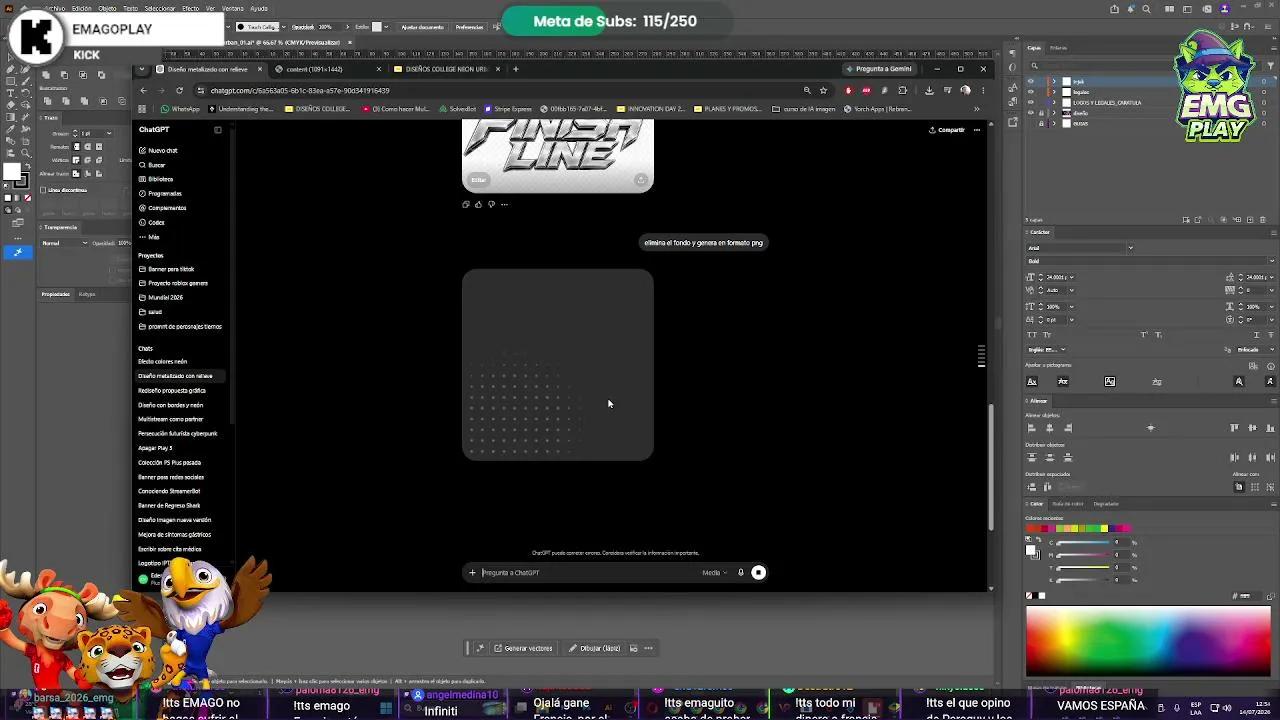Expand the diseño layer arrow
Screen dimensions: 1280x720
pyautogui.click(x=1053, y=113)
